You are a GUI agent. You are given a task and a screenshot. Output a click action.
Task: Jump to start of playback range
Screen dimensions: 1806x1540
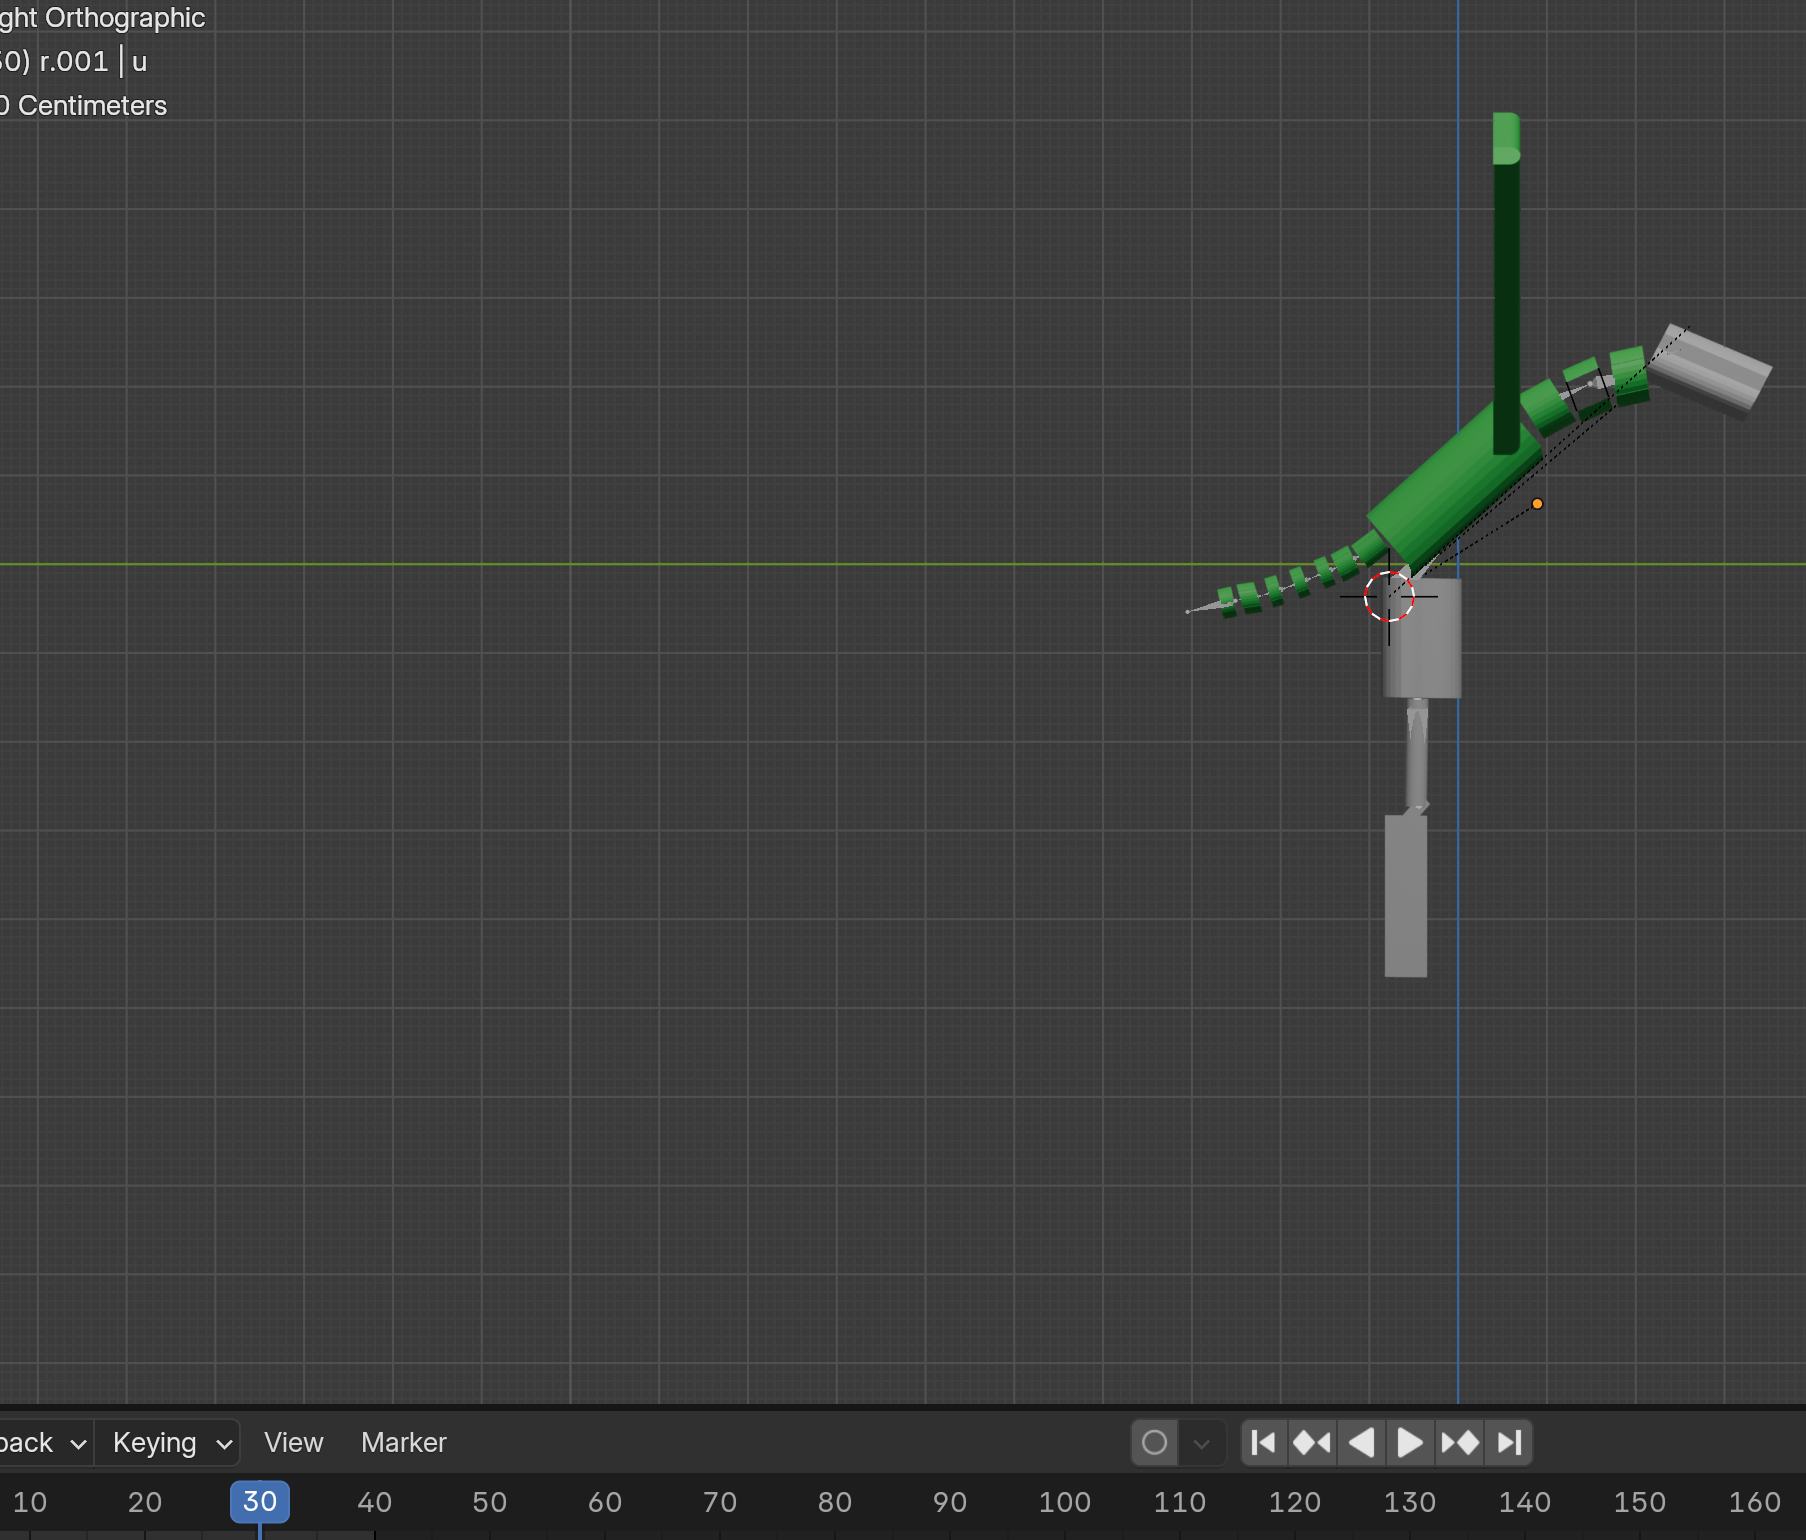pyautogui.click(x=1263, y=1443)
